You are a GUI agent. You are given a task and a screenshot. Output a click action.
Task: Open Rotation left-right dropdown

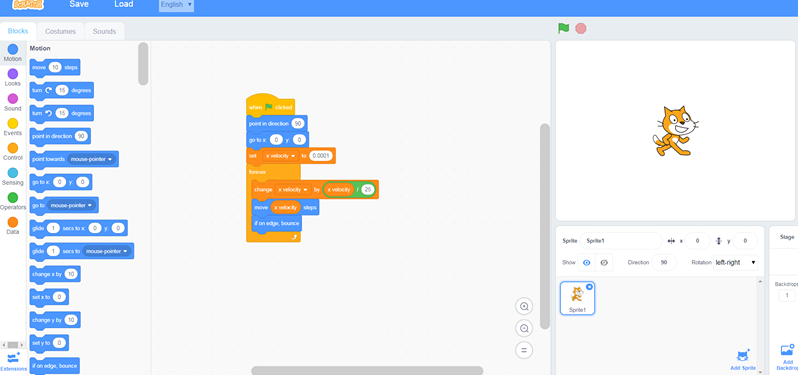point(735,263)
